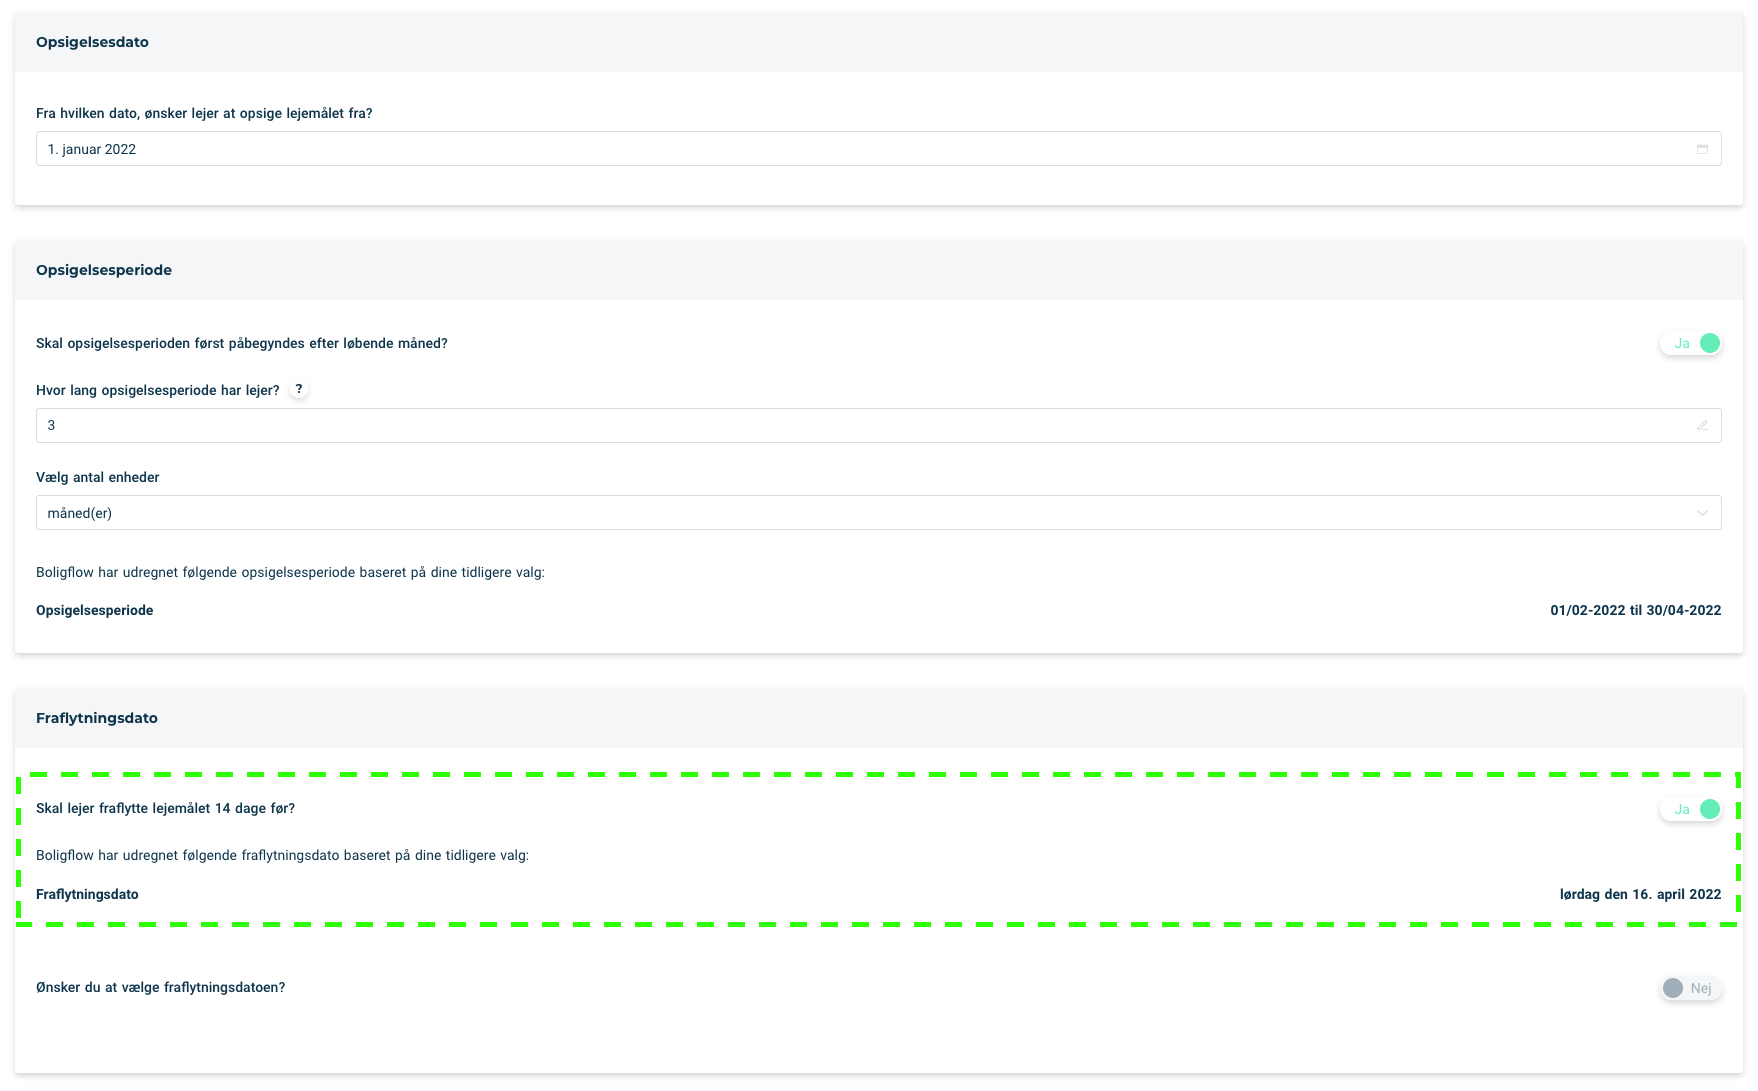Image resolution: width=1758 pixels, height=1091 pixels.
Task: Select the 'lørdag den 16. april 2022' value
Action: coord(1640,894)
